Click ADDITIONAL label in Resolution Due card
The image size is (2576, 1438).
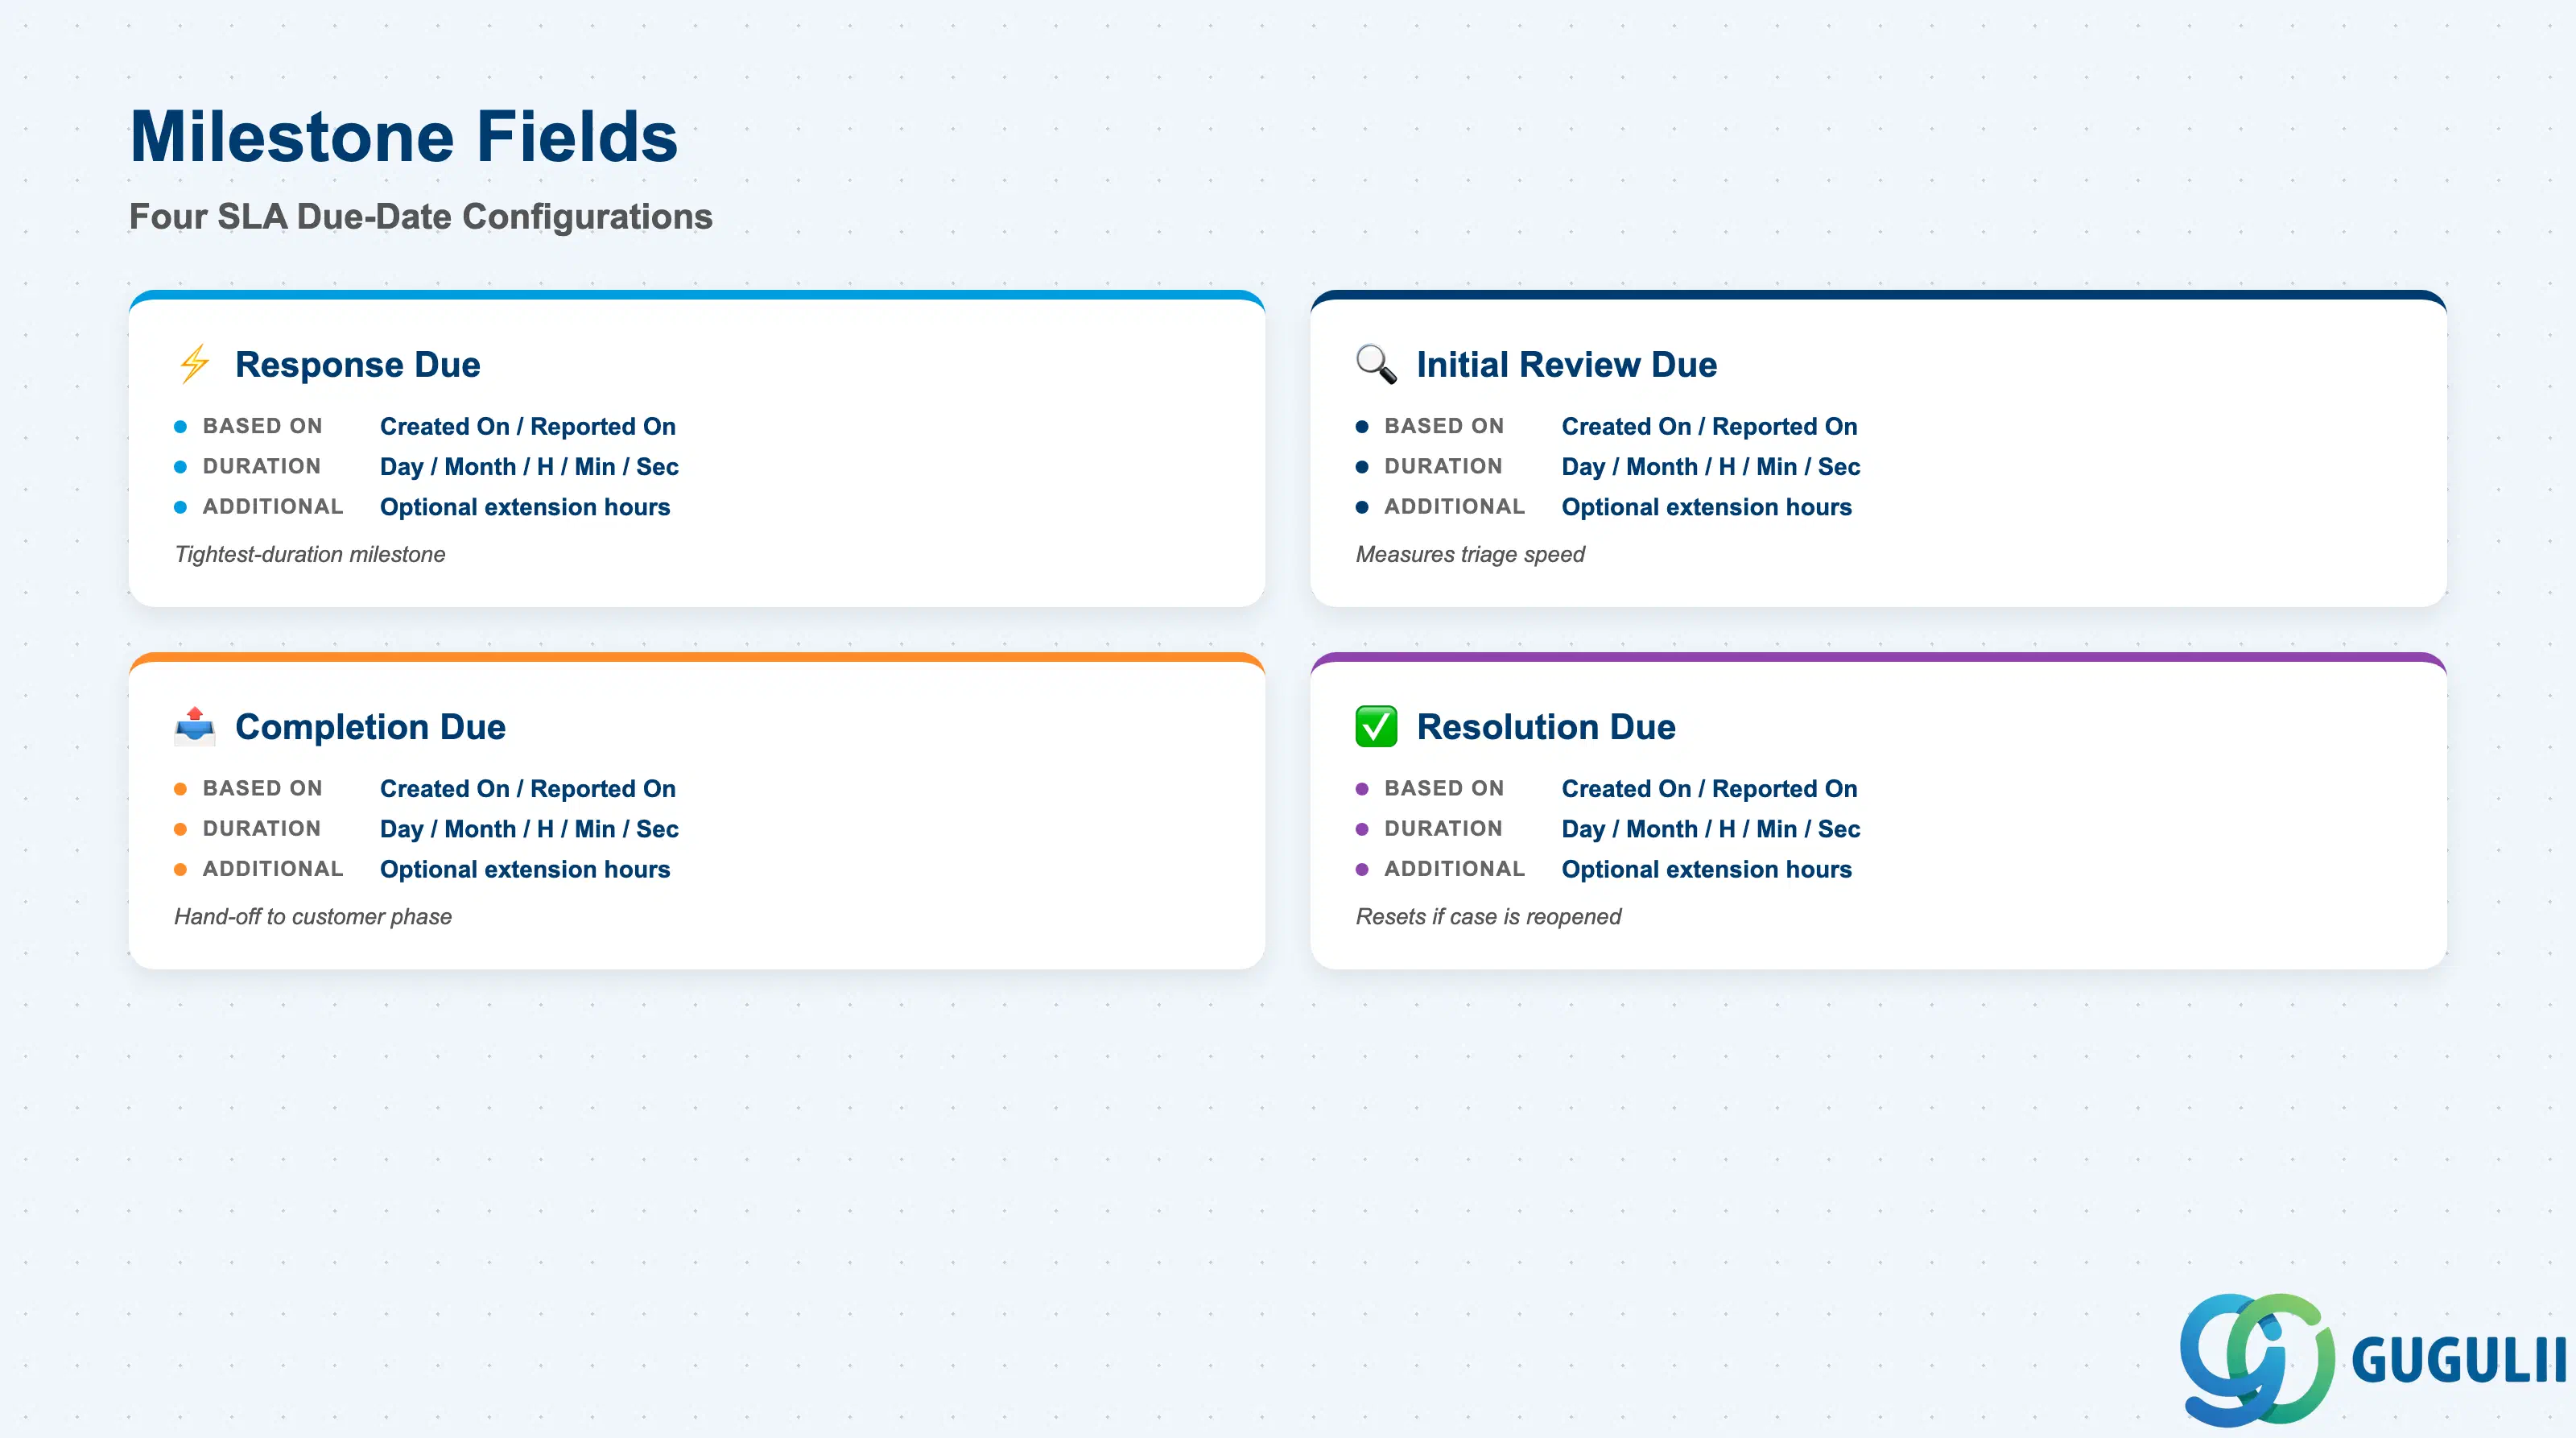[1455, 868]
